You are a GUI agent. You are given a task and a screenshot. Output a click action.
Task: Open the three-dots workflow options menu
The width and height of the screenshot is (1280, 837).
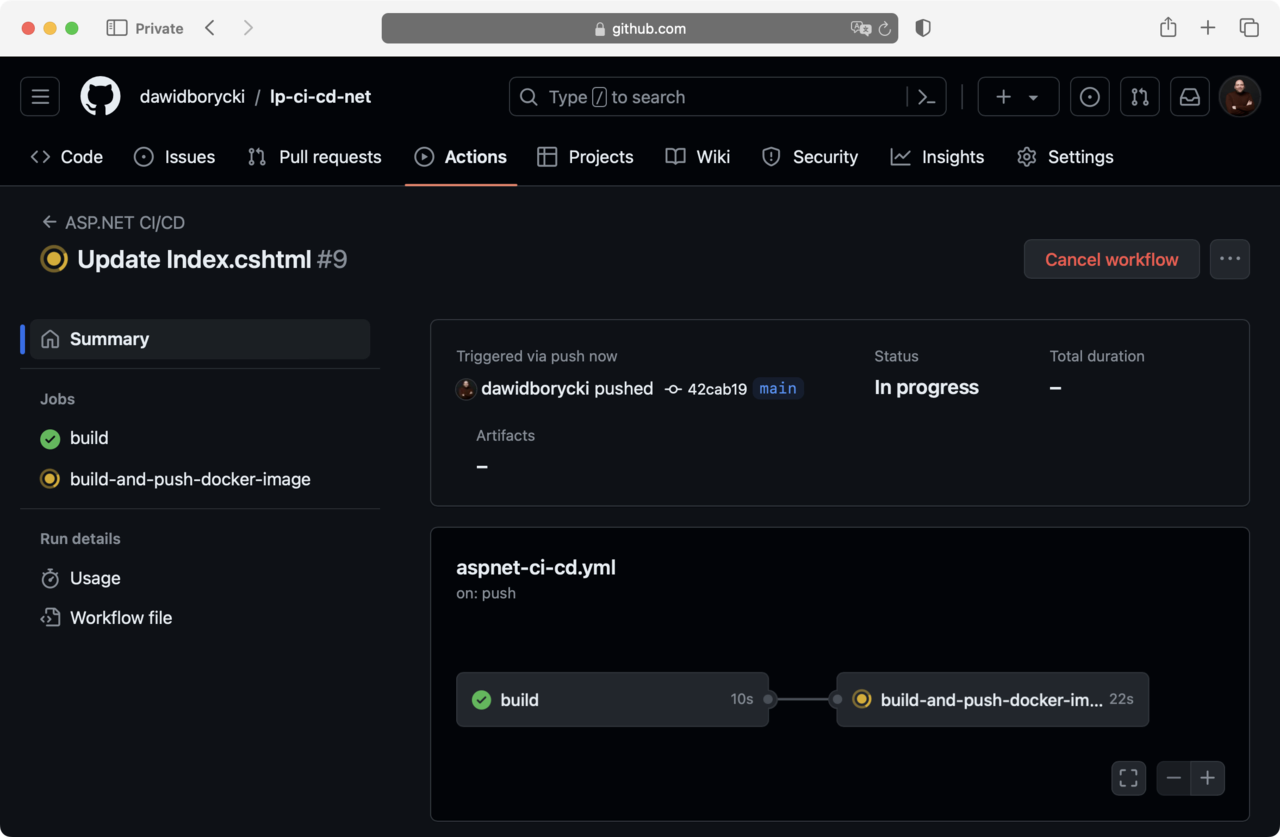[x=1229, y=259]
